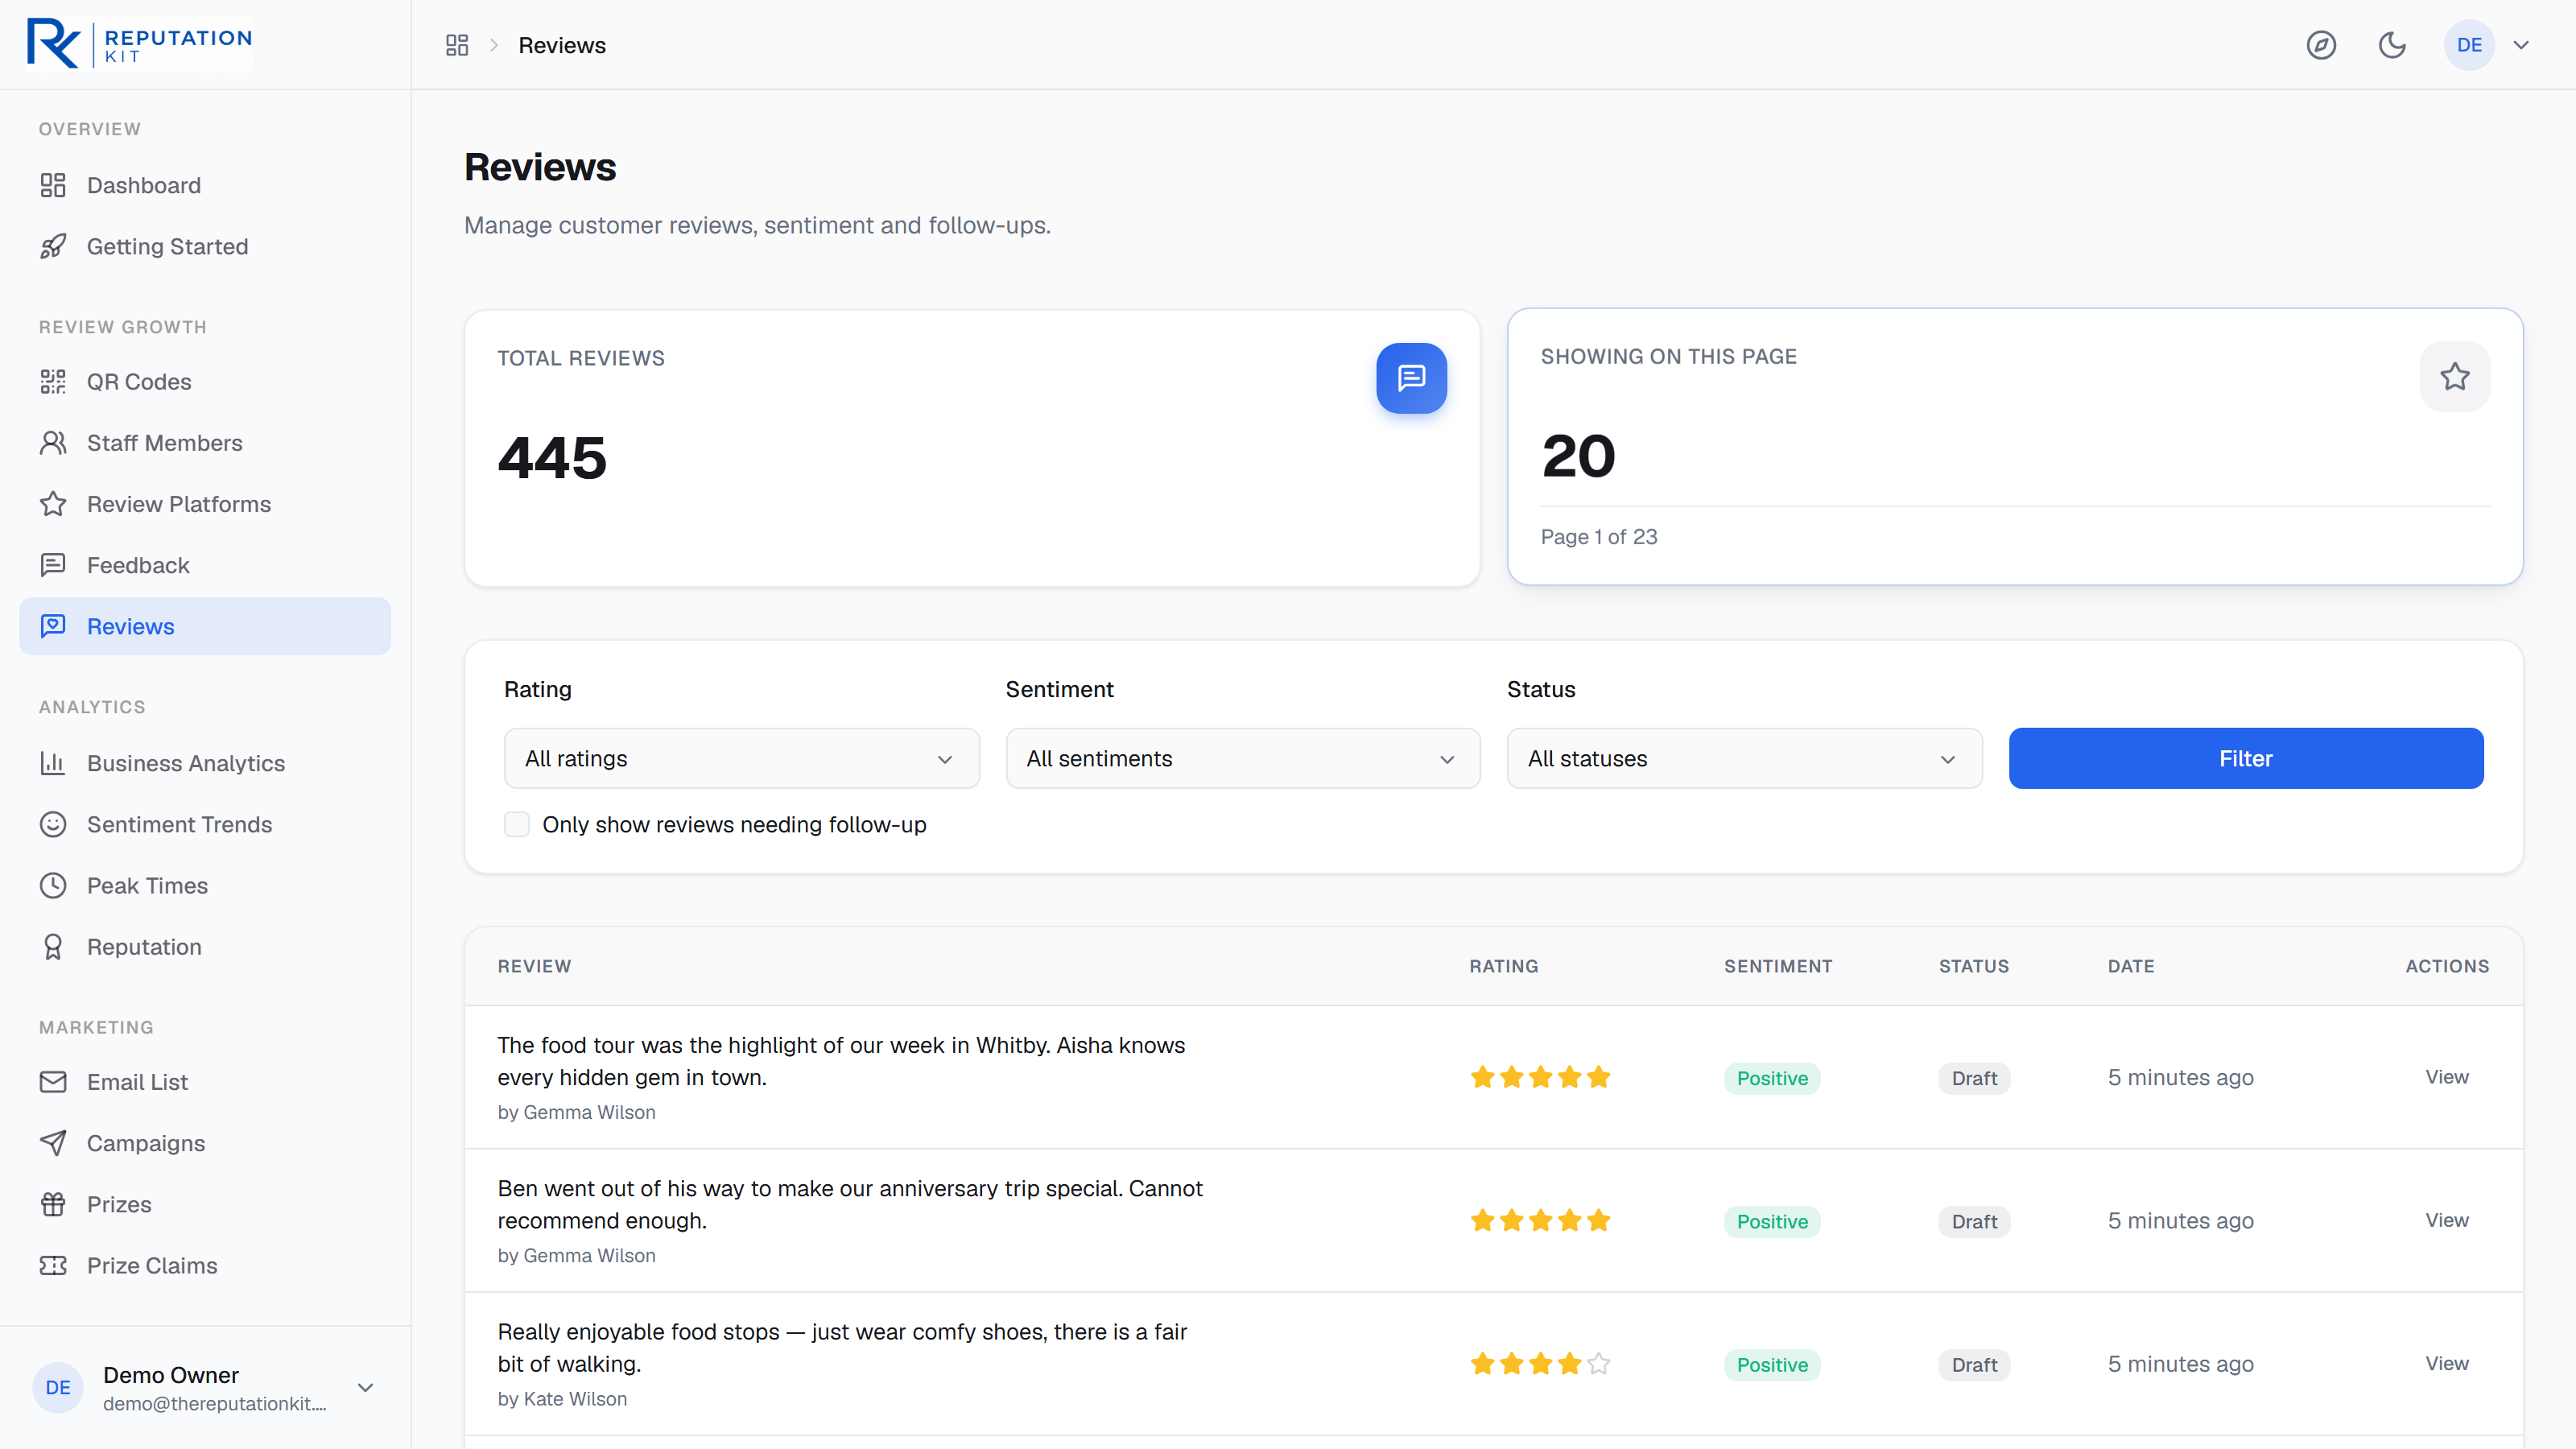Click the Dashboard sidebar icon
The width and height of the screenshot is (2576, 1449).
(x=53, y=185)
